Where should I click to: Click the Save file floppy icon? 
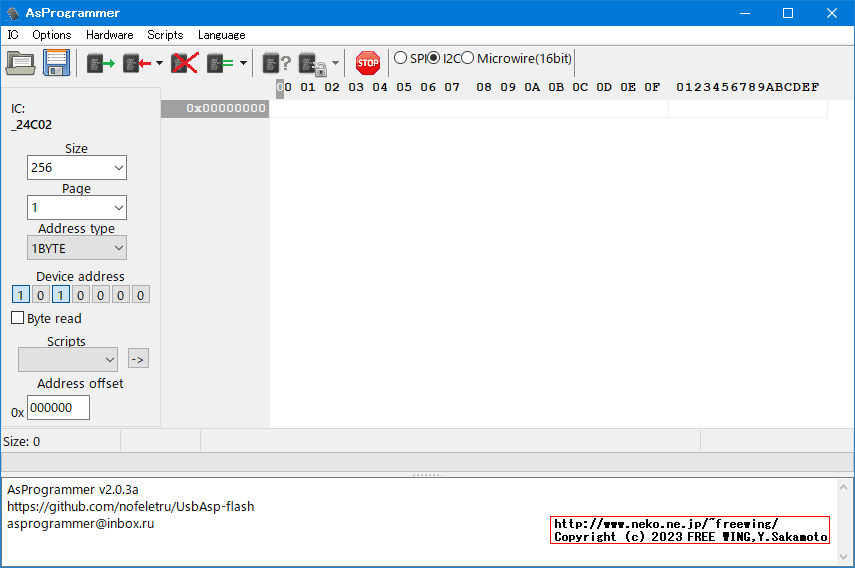pyautogui.click(x=55, y=63)
